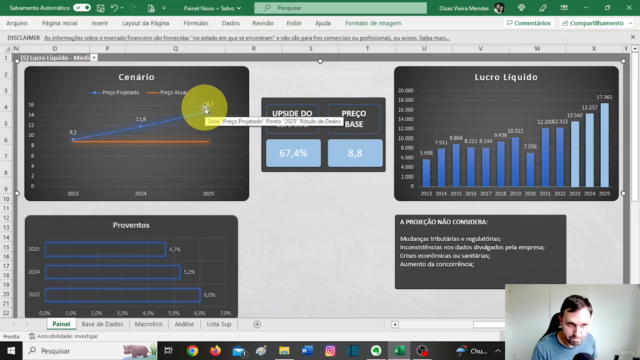
Task: Click the Redo arrow icon
Action: (x=132, y=8)
